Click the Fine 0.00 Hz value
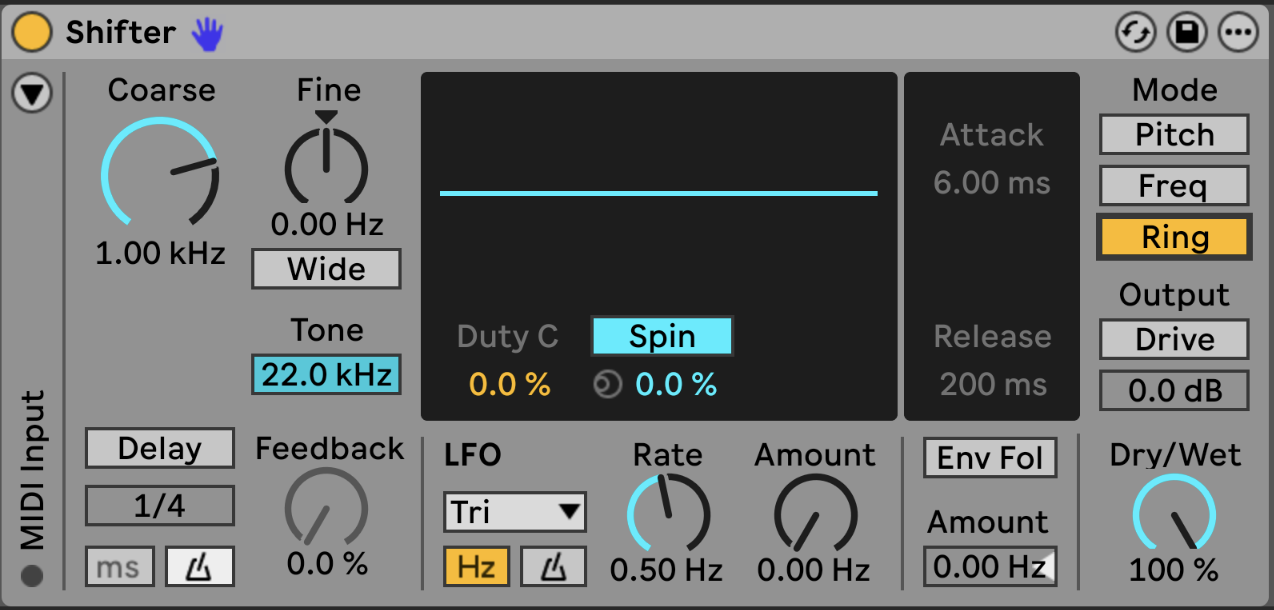The width and height of the screenshot is (1274, 610). 327,224
